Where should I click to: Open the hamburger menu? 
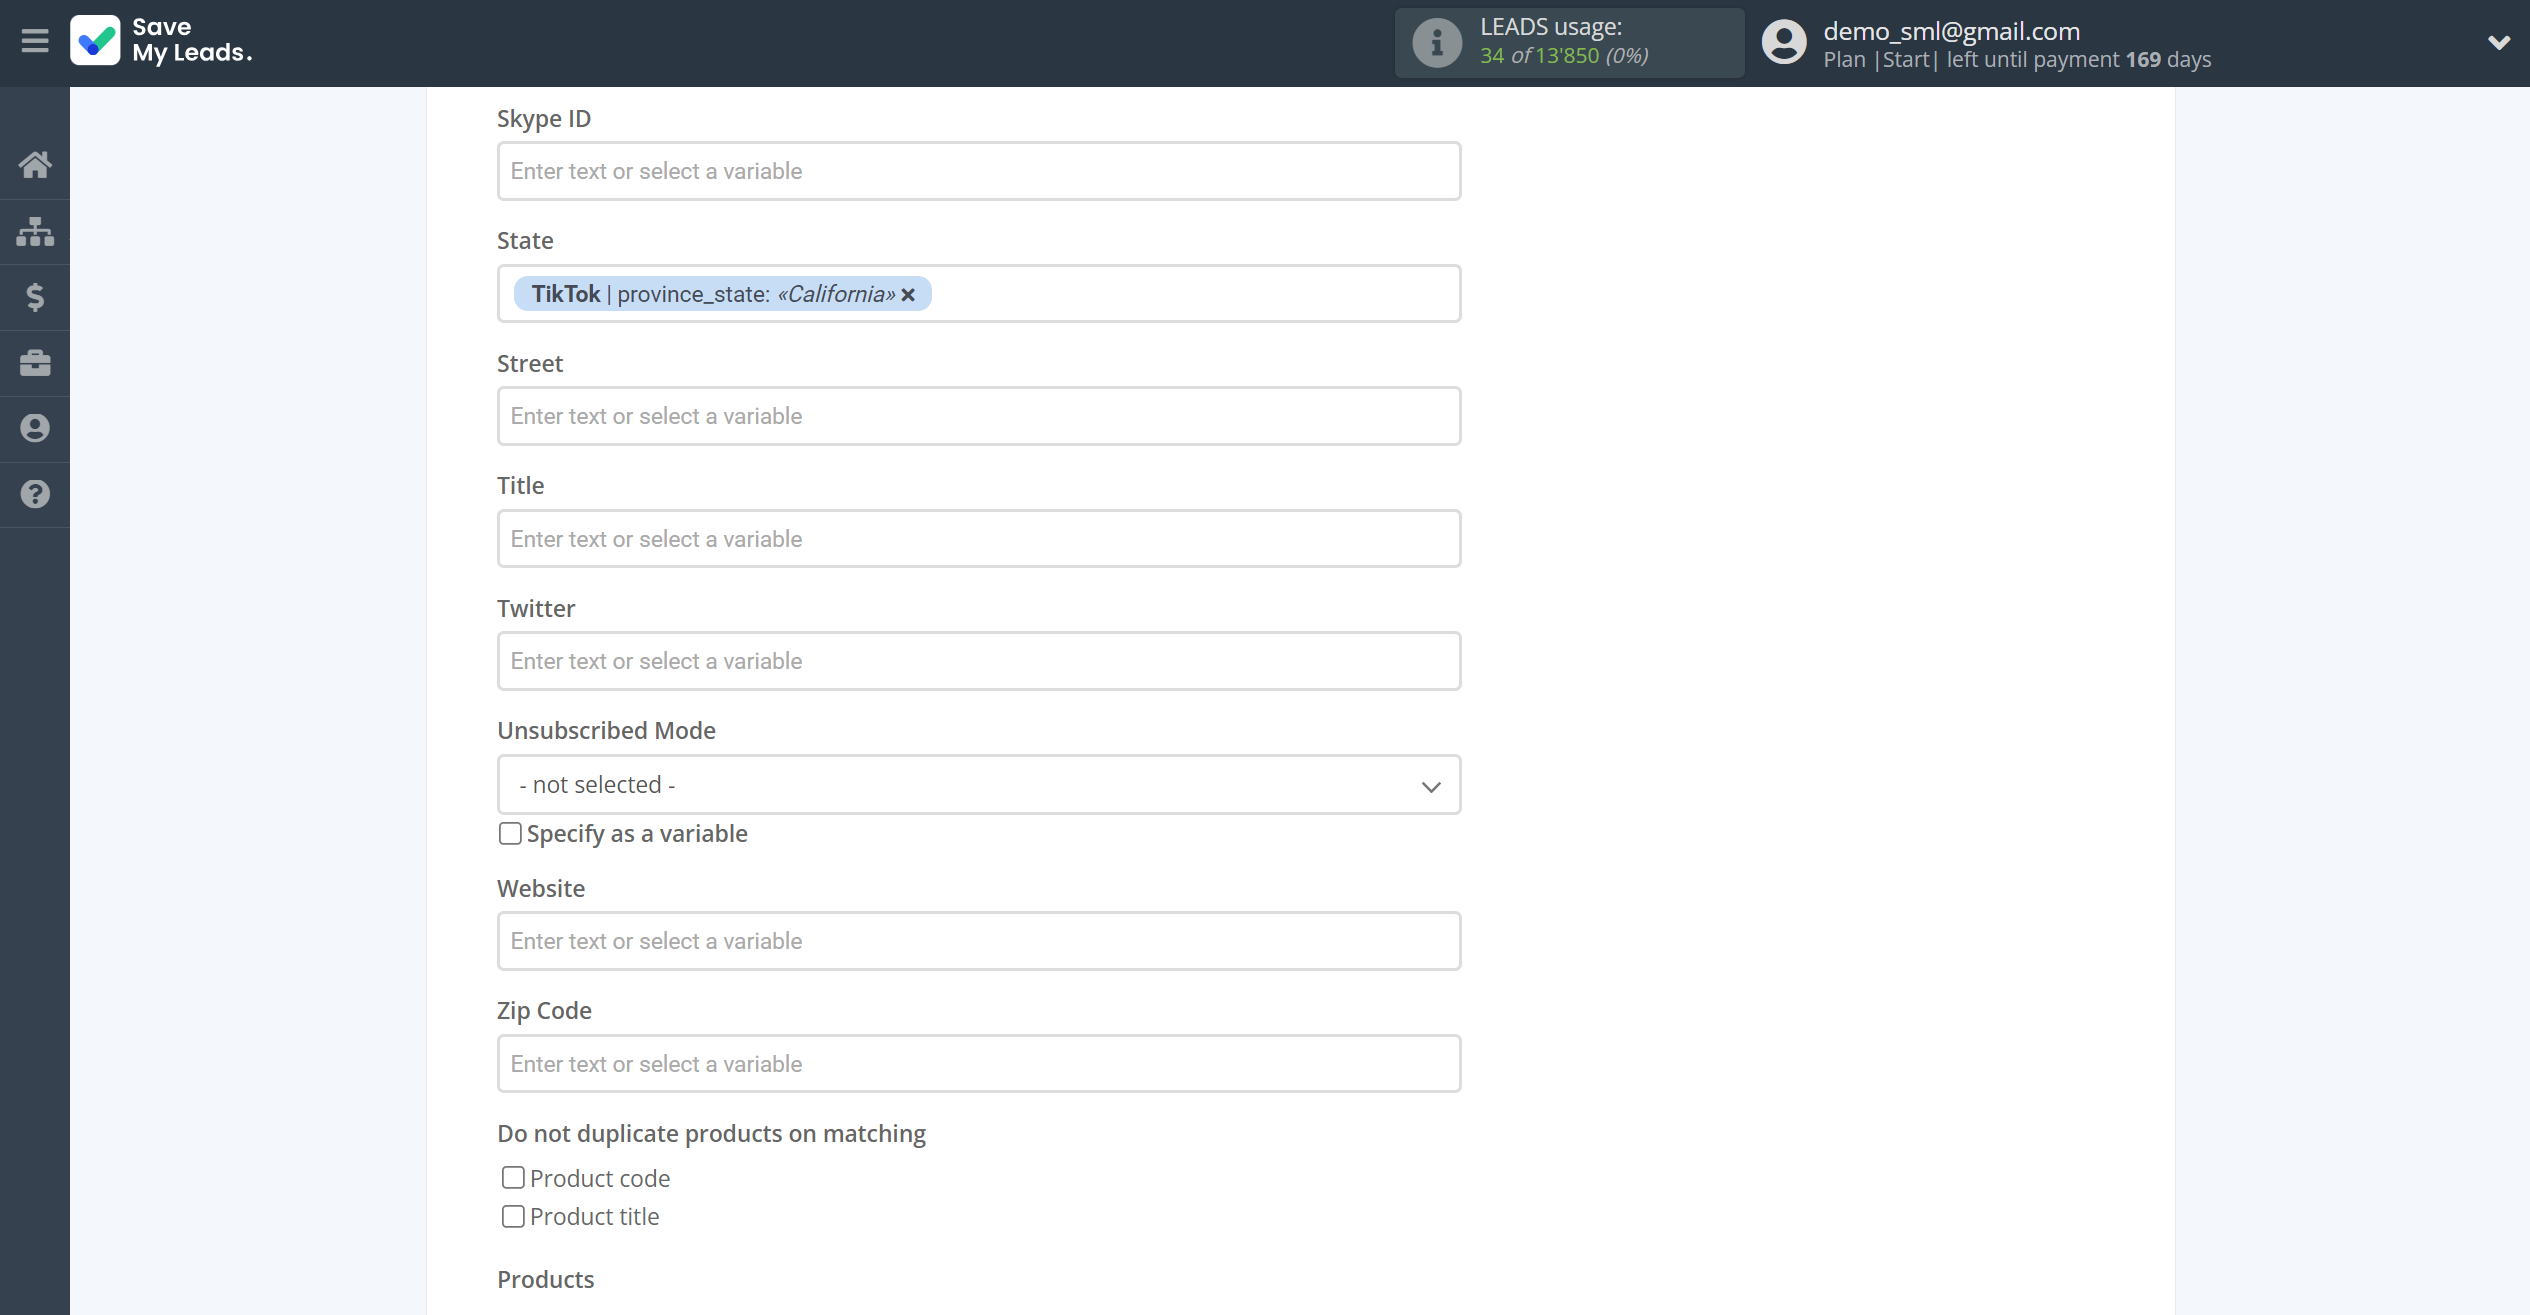click(35, 41)
